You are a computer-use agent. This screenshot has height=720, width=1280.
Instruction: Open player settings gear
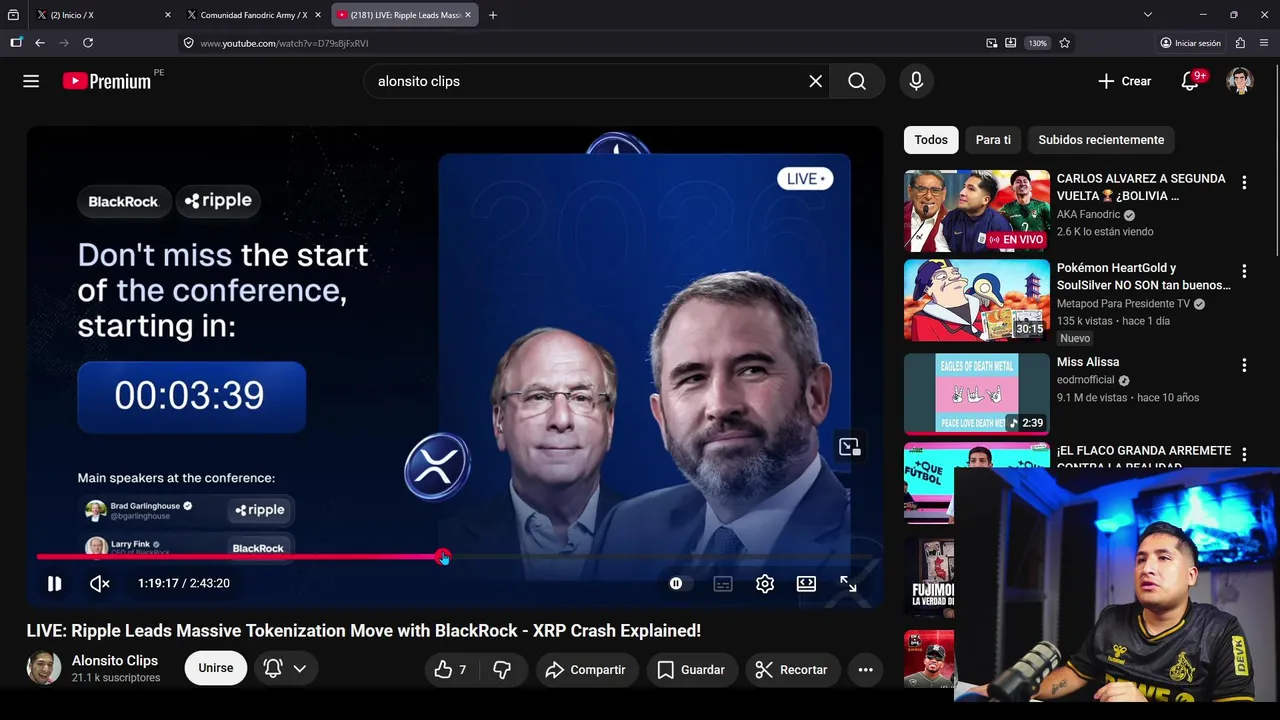point(765,583)
